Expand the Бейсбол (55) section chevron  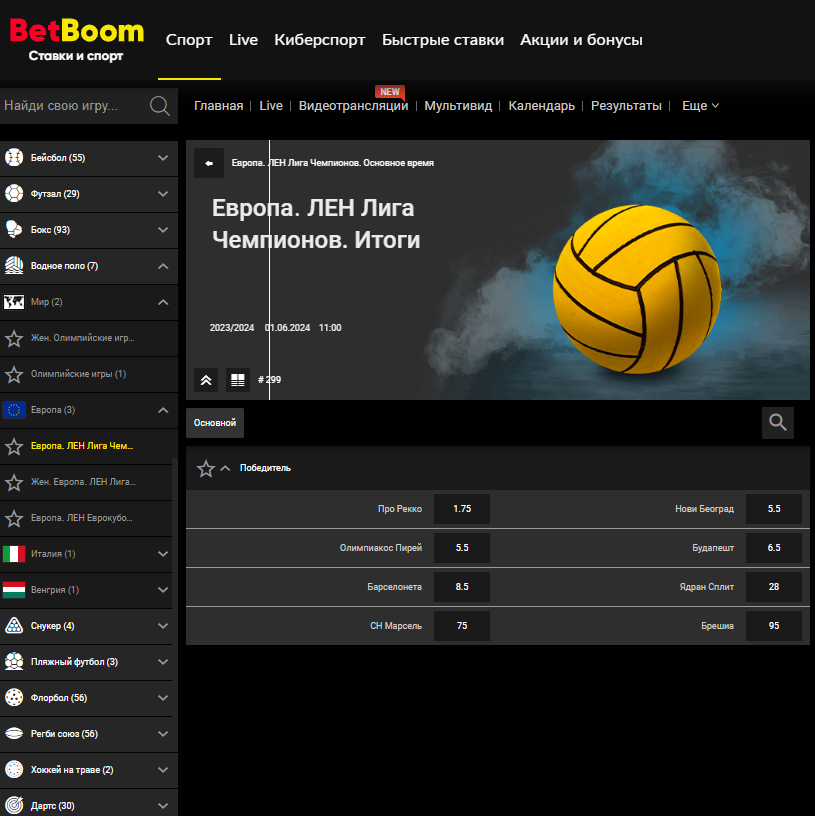(x=163, y=158)
